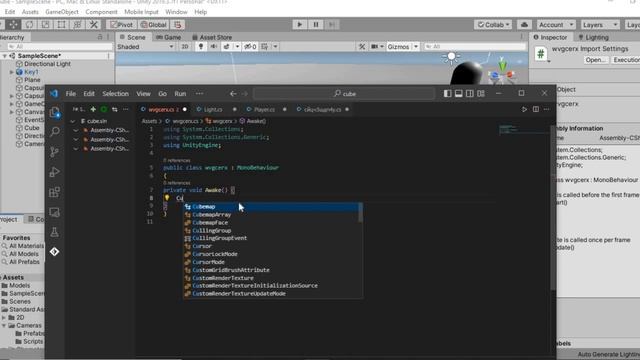Viewport: 640px width, 360px height.
Task: Toggle scene effects in Scene toolbar
Action: (227, 47)
